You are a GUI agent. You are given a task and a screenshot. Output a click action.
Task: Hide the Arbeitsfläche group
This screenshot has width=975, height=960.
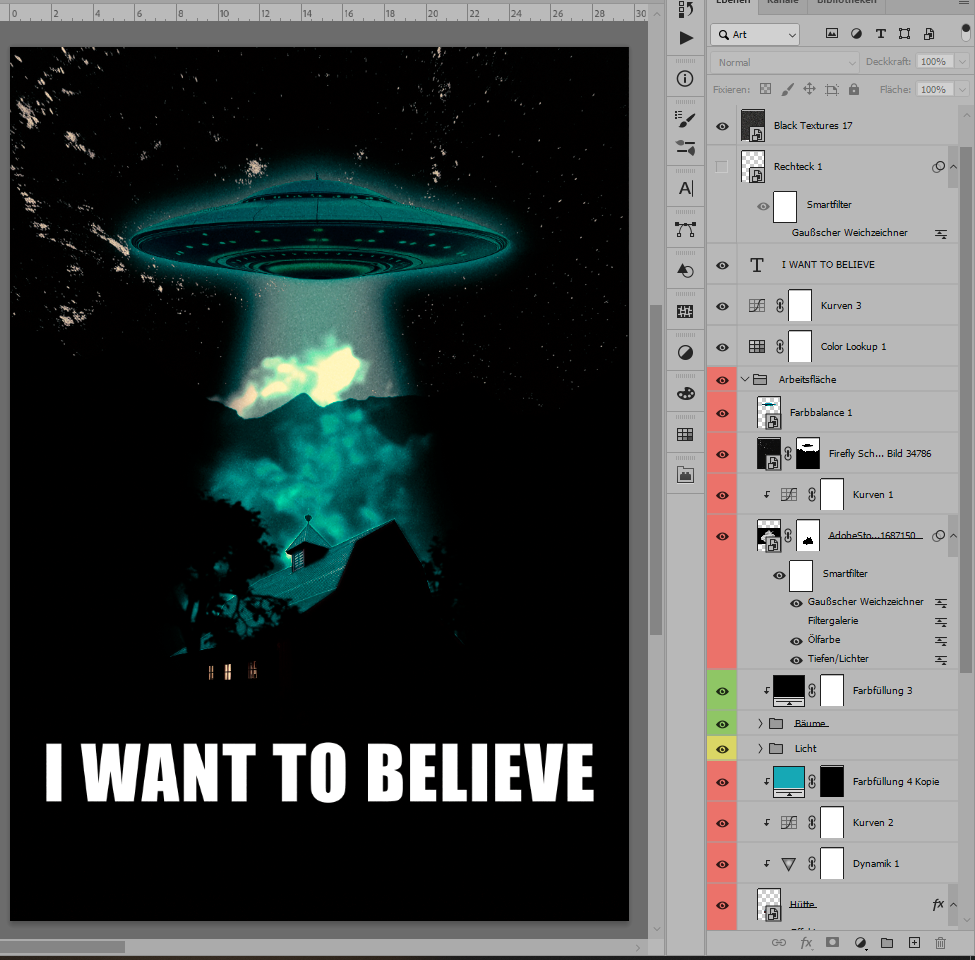722,380
